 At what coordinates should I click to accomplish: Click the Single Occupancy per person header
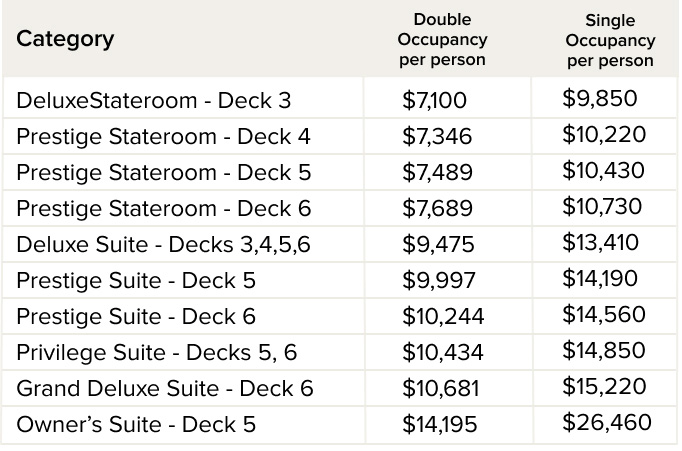click(x=610, y=41)
